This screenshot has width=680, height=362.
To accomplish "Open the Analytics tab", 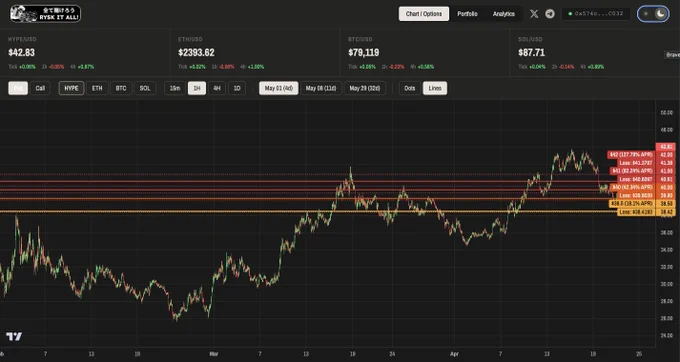I will [x=503, y=14].
